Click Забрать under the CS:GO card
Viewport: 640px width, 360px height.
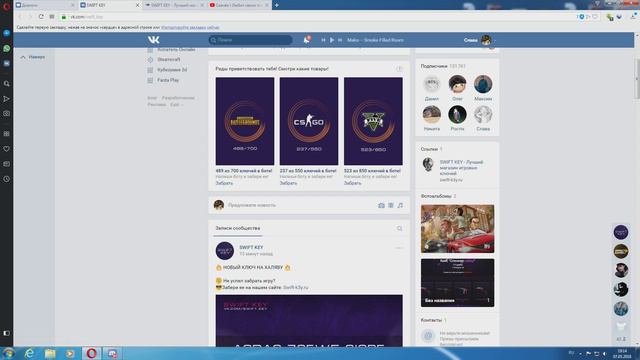[x=288, y=183]
